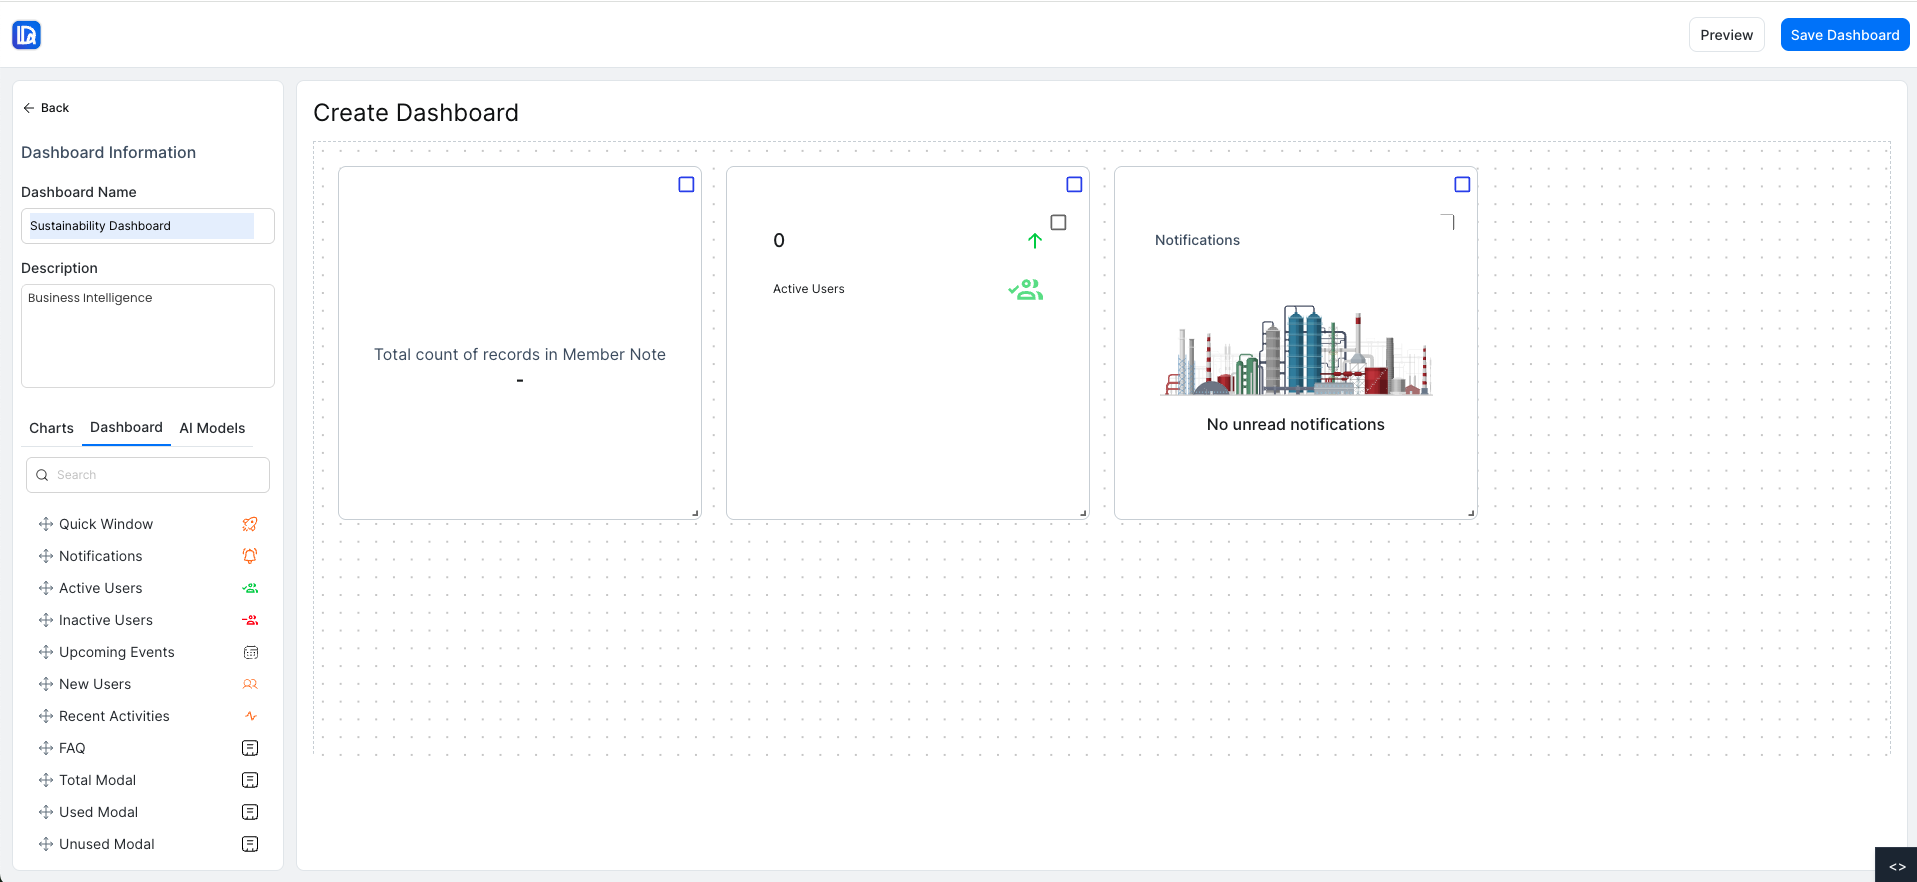Viewport: 1917px width, 882px height.
Task: Click the drag handle beside Active Users item
Action: pos(46,588)
